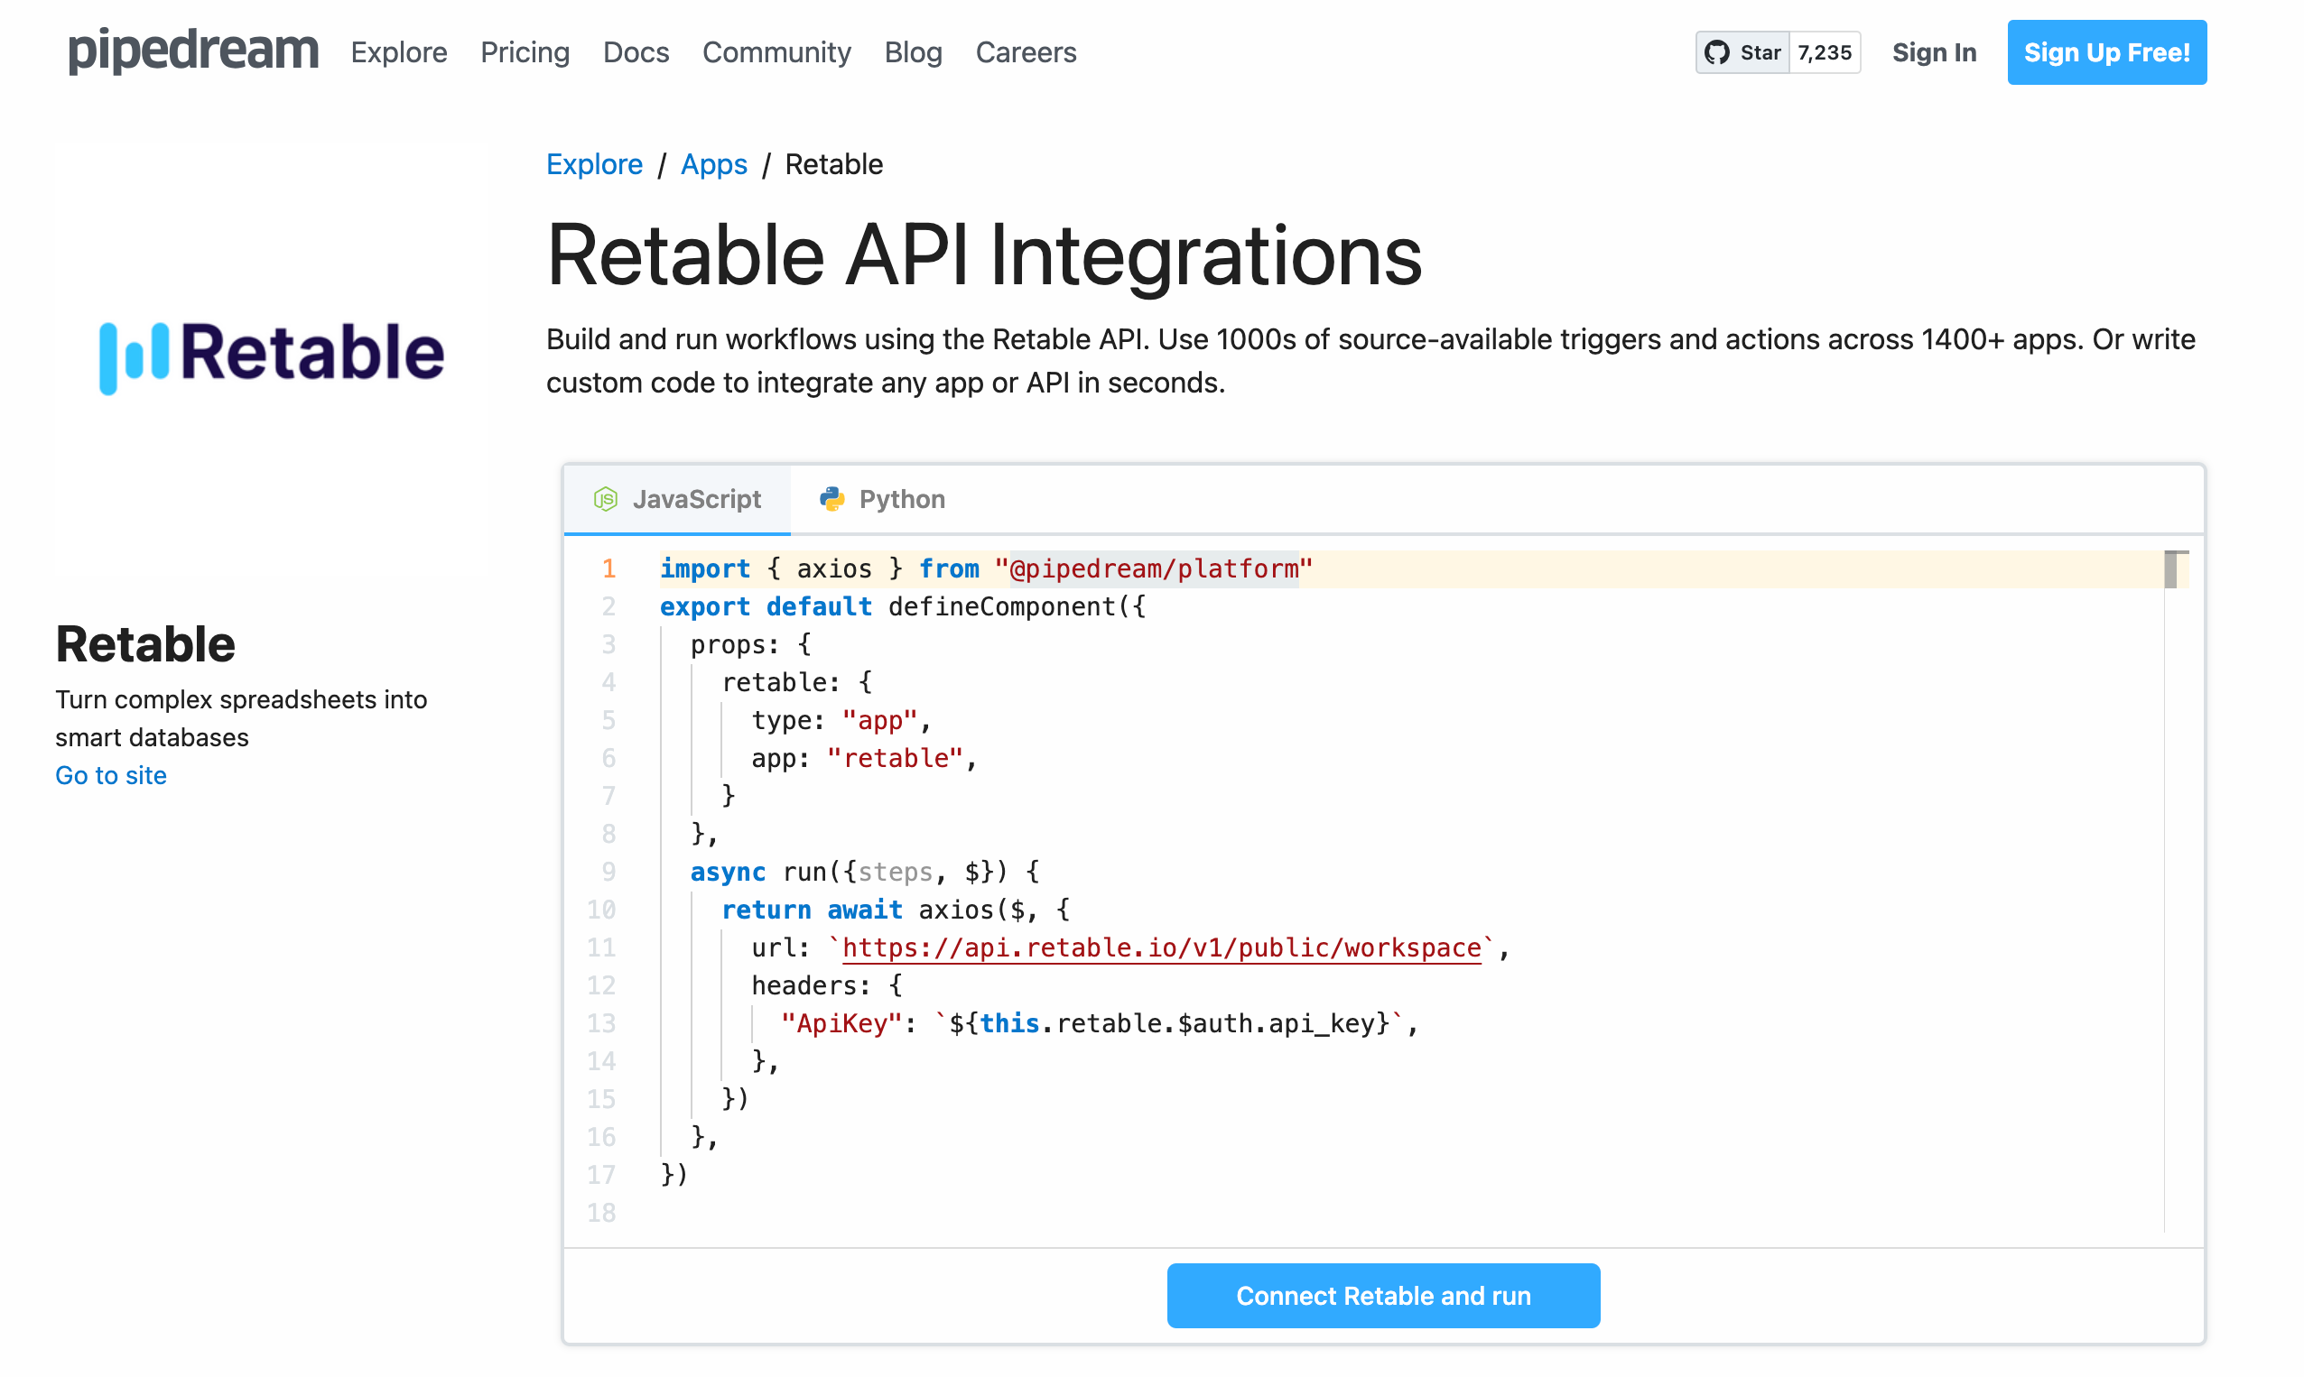
Task: Open the Pricing page
Action: coord(525,53)
